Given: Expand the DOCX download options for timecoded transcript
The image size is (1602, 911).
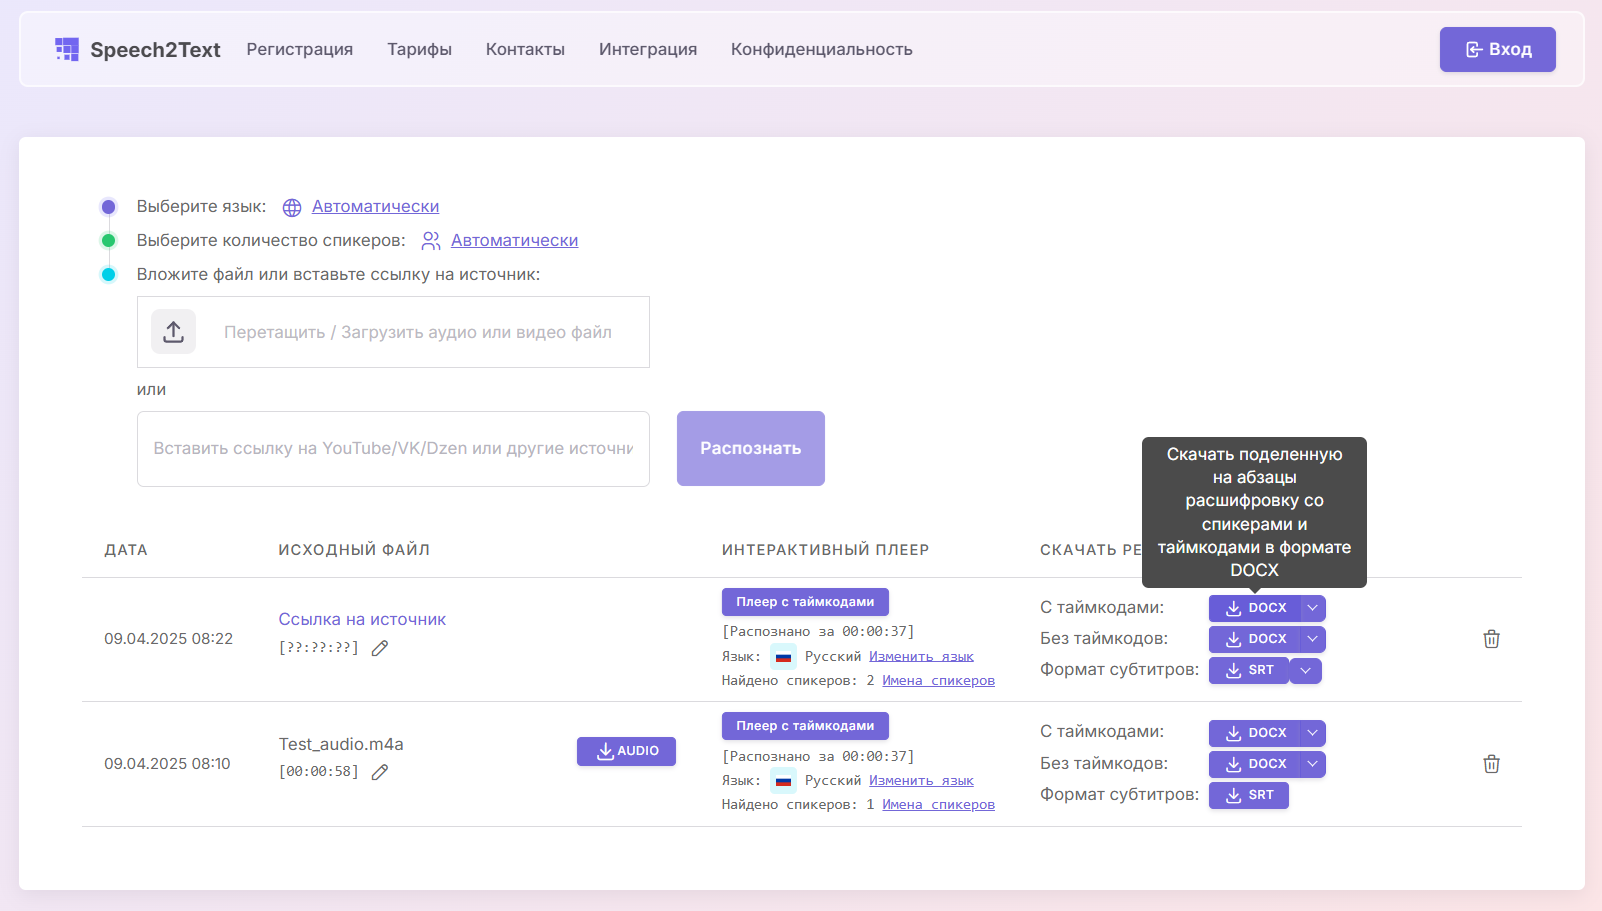Looking at the screenshot, I should [x=1312, y=607].
